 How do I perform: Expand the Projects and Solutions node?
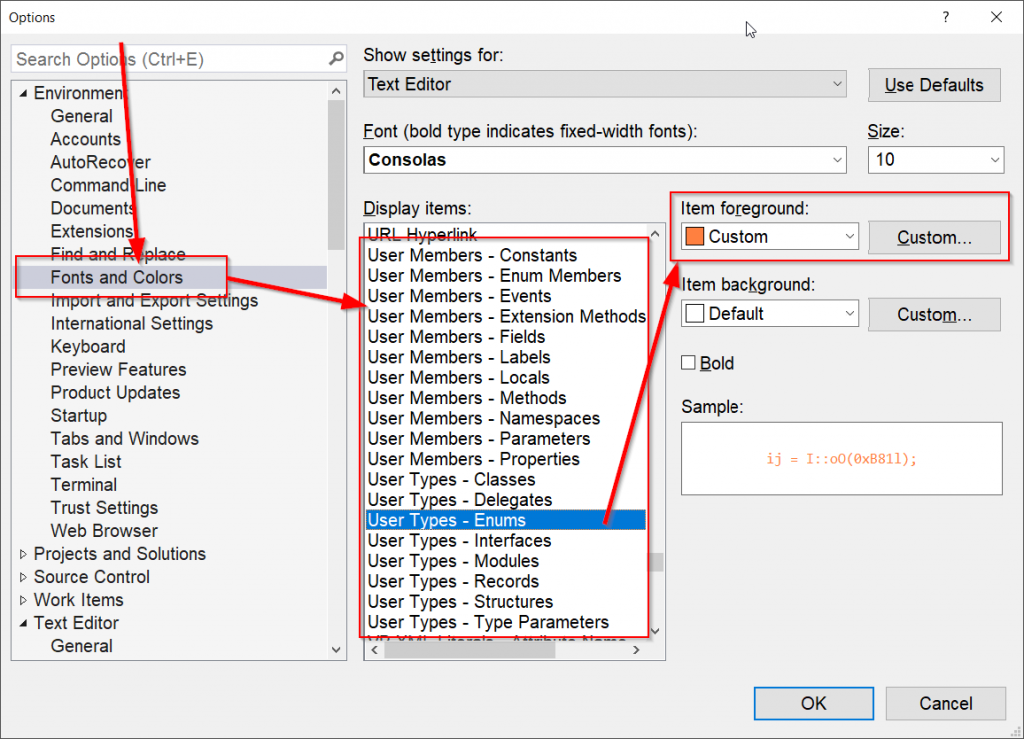click(24, 554)
